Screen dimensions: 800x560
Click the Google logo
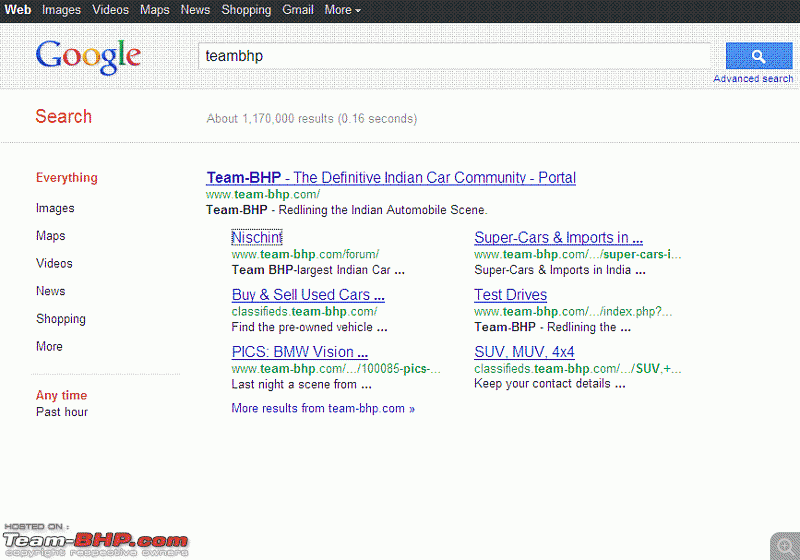pos(88,57)
